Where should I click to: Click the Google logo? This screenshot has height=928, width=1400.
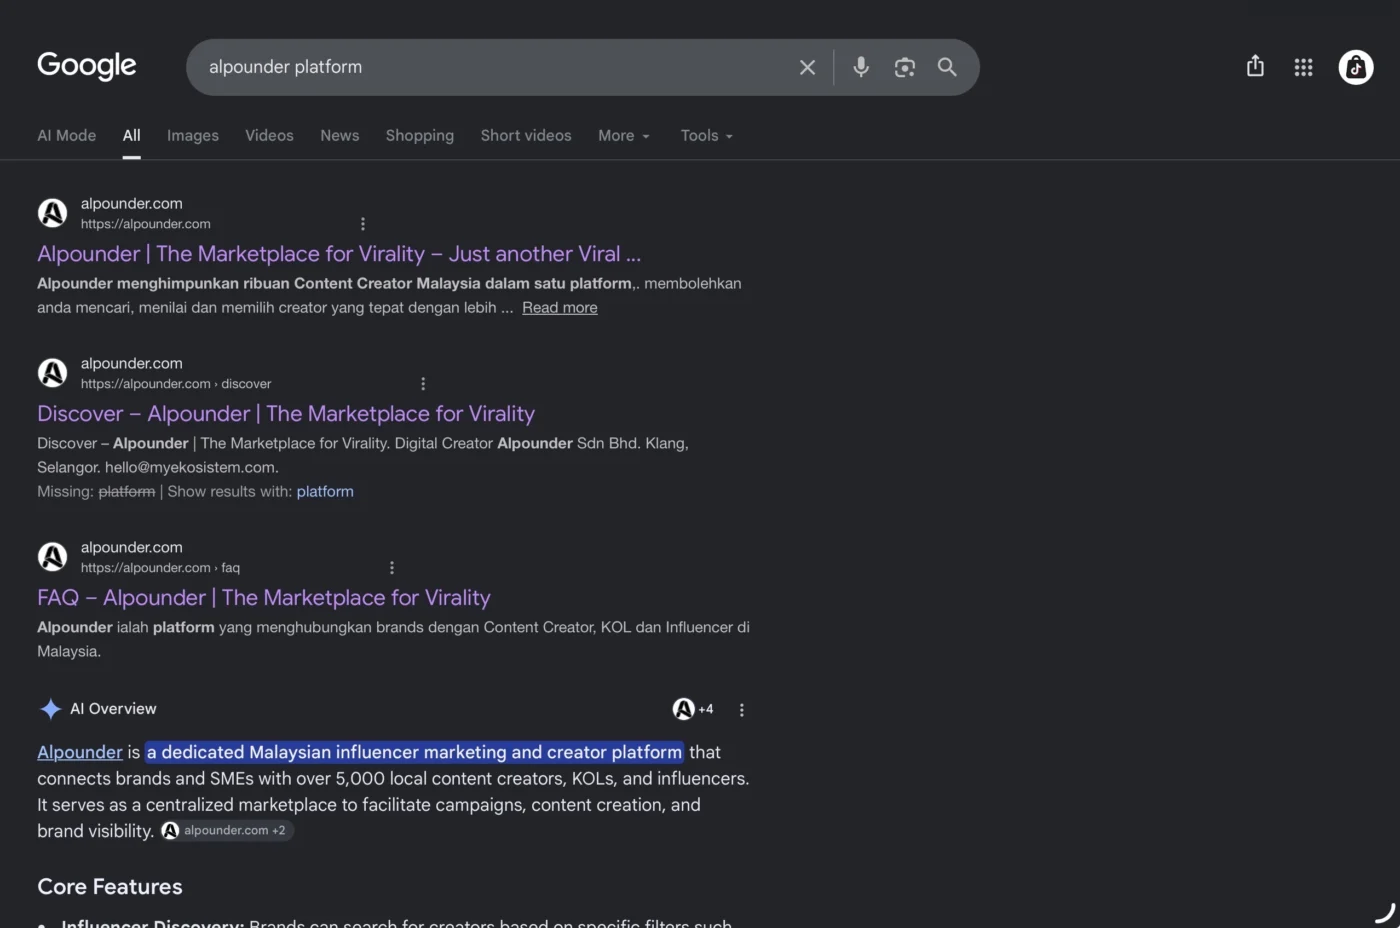tap(87, 66)
